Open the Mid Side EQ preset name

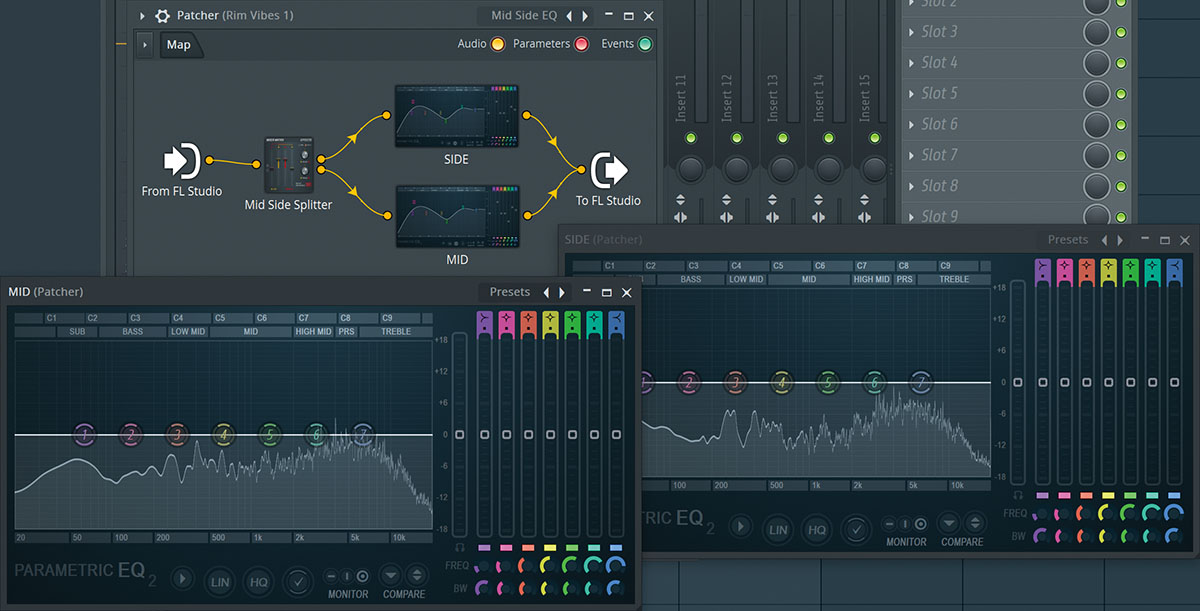click(x=524, y=16)
